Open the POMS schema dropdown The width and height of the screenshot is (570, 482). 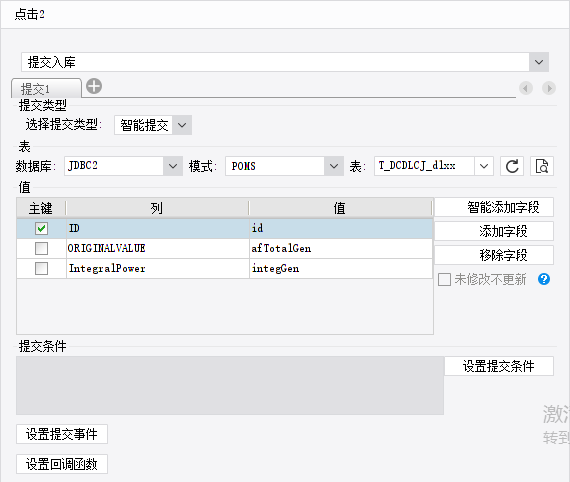pos(334,166)
